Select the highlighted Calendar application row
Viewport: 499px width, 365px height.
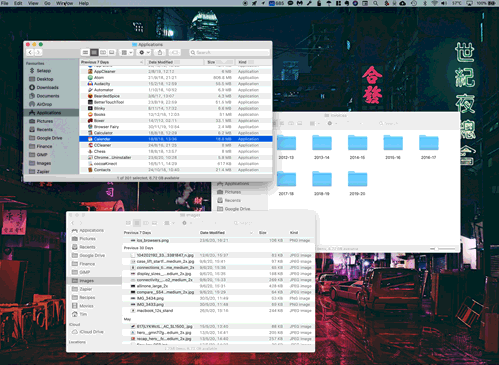coord(176,139)
